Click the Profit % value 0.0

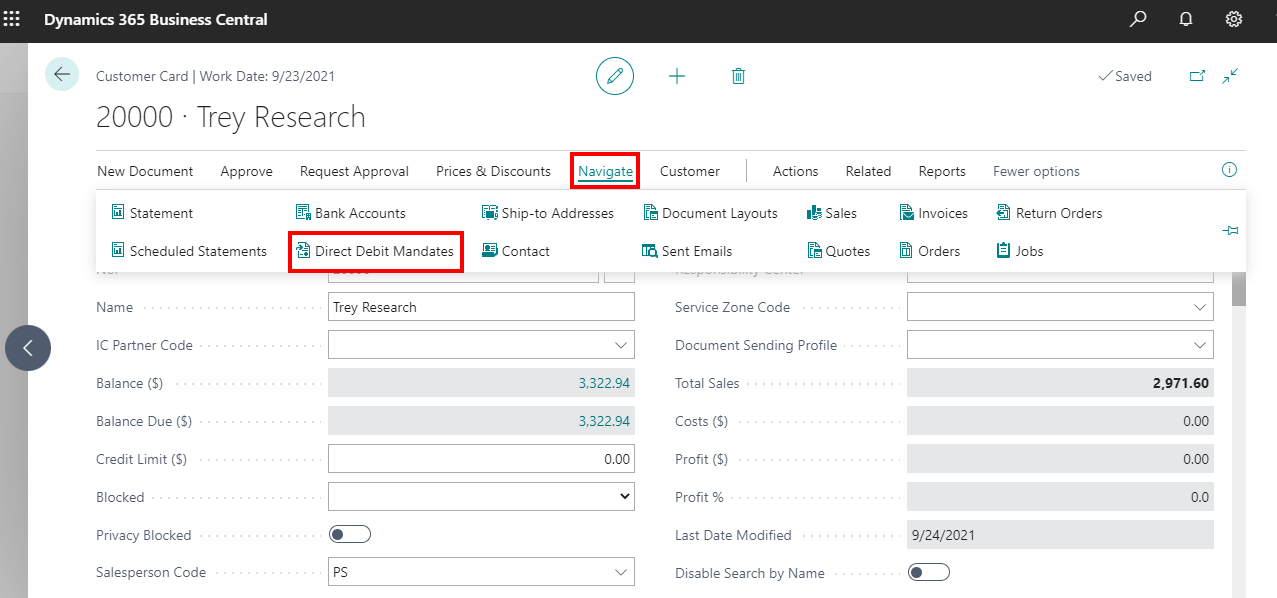[x=1199, y=497]
